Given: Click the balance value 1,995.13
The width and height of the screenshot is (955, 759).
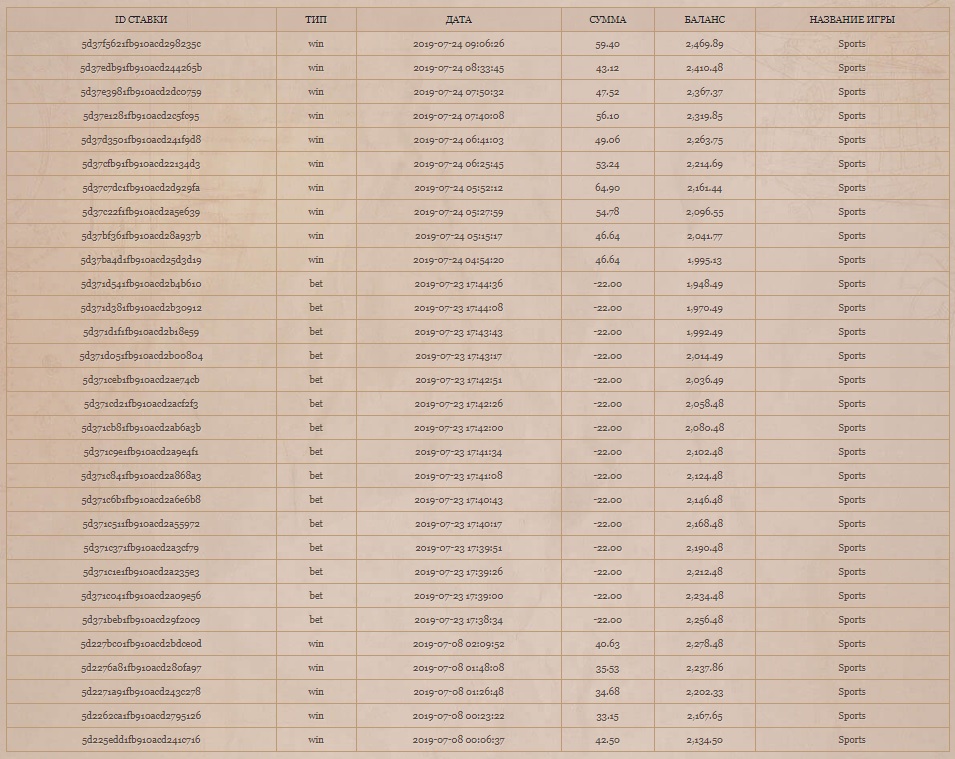Looking at the screenshot, I should (705, 259).
